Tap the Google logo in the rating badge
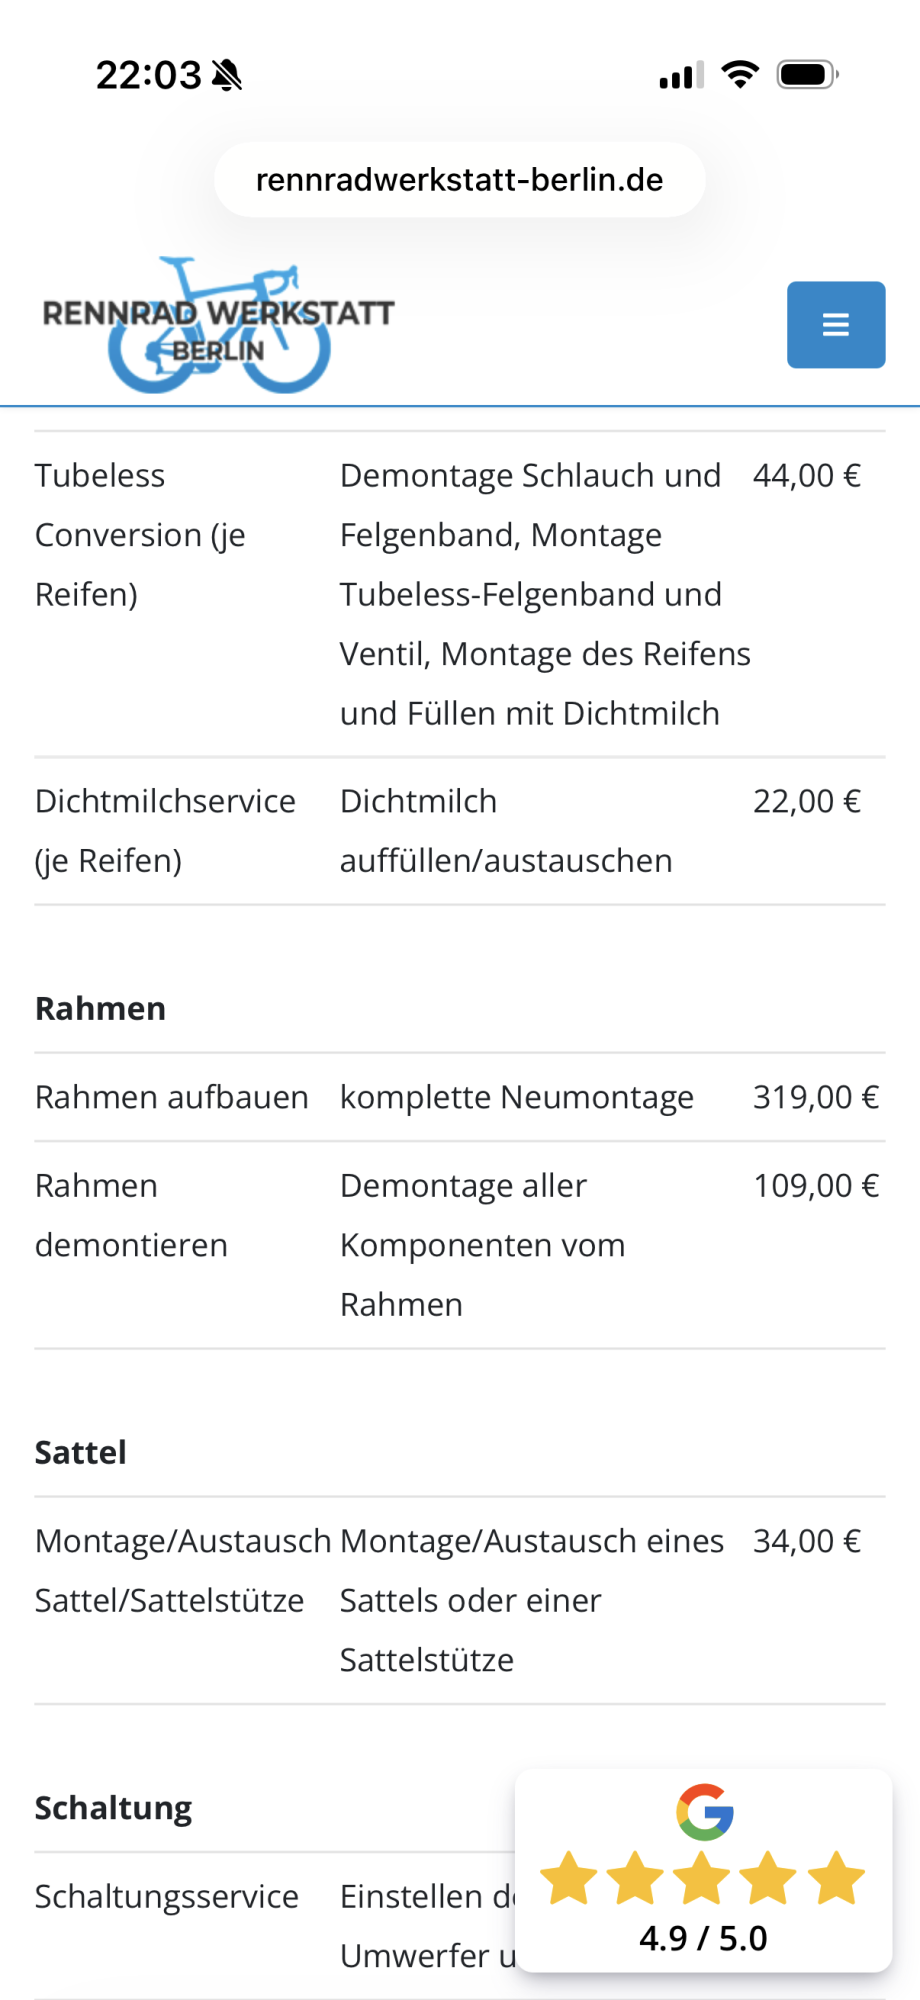The height and width of the screenshot is (2000, 920). [x=705, y=1812]
